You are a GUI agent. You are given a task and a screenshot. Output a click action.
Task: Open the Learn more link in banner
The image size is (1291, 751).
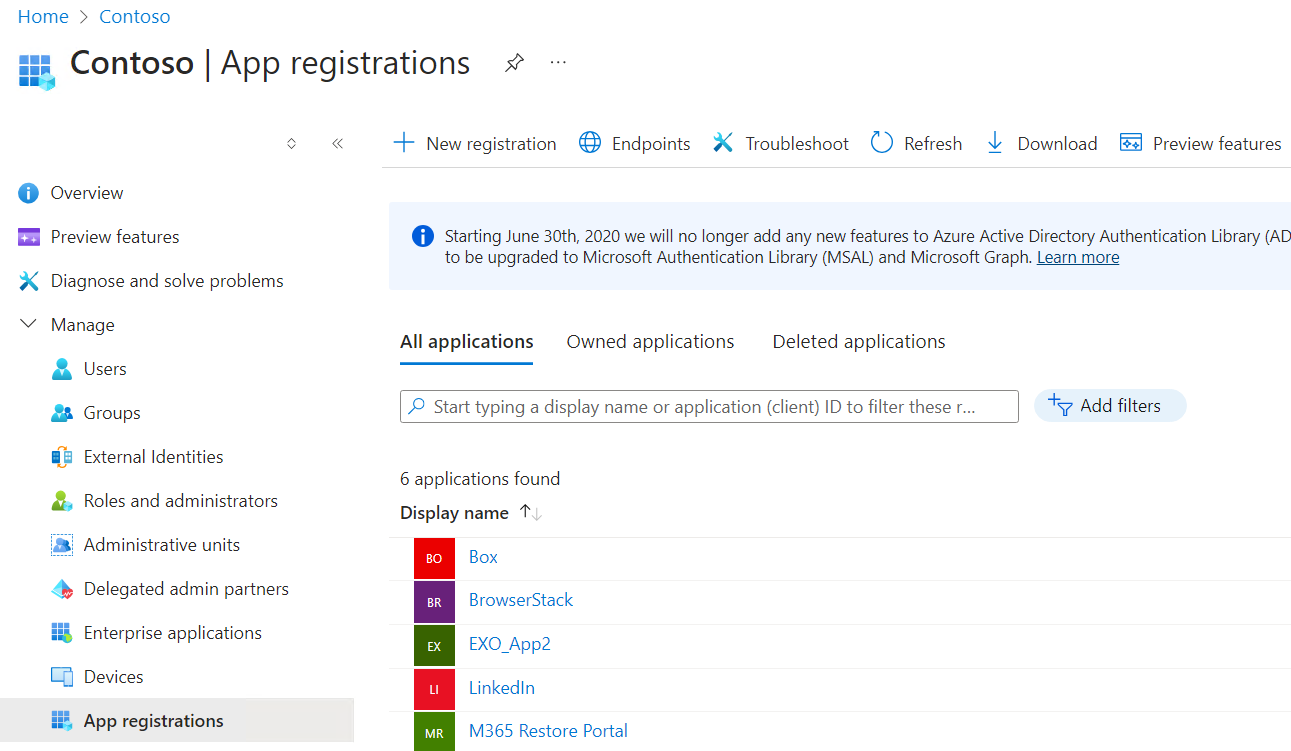pyautogui.click(x=1078, y=257)
